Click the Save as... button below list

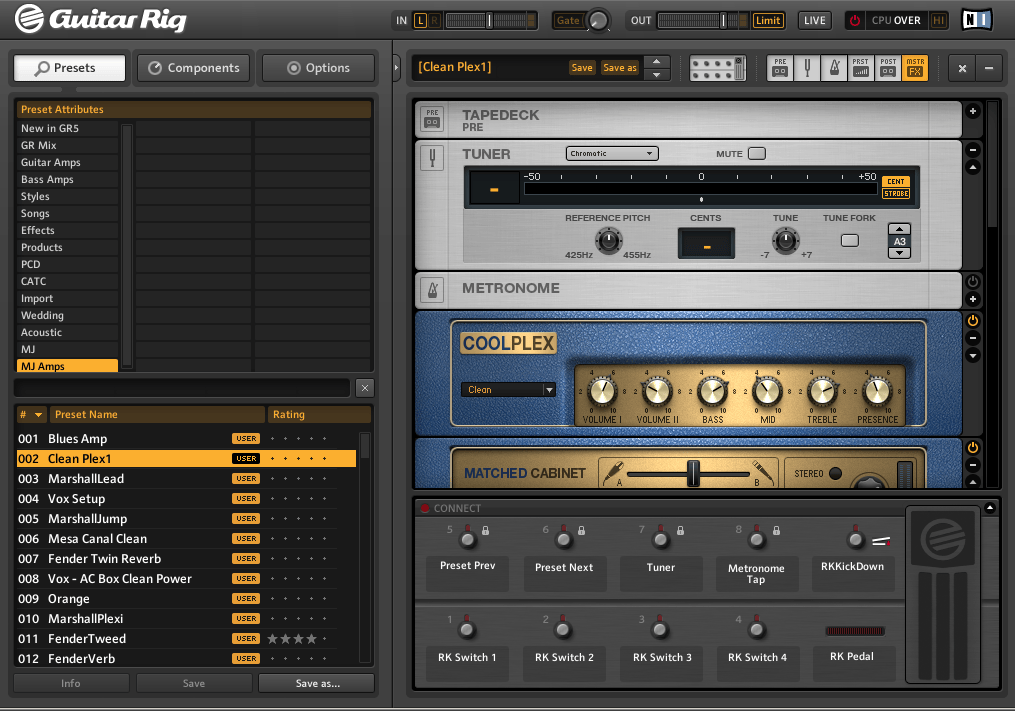[x=317, y=683]
